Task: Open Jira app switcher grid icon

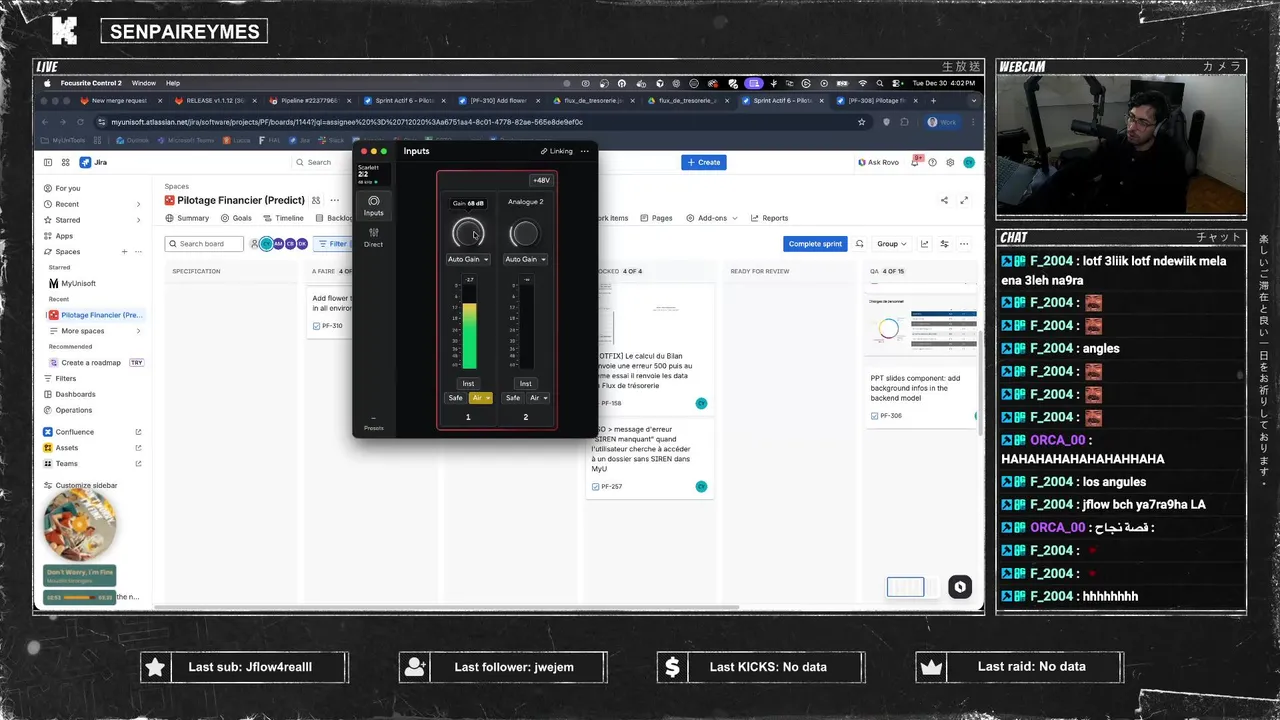Action: pyautogui.click(x=66, y=162)
